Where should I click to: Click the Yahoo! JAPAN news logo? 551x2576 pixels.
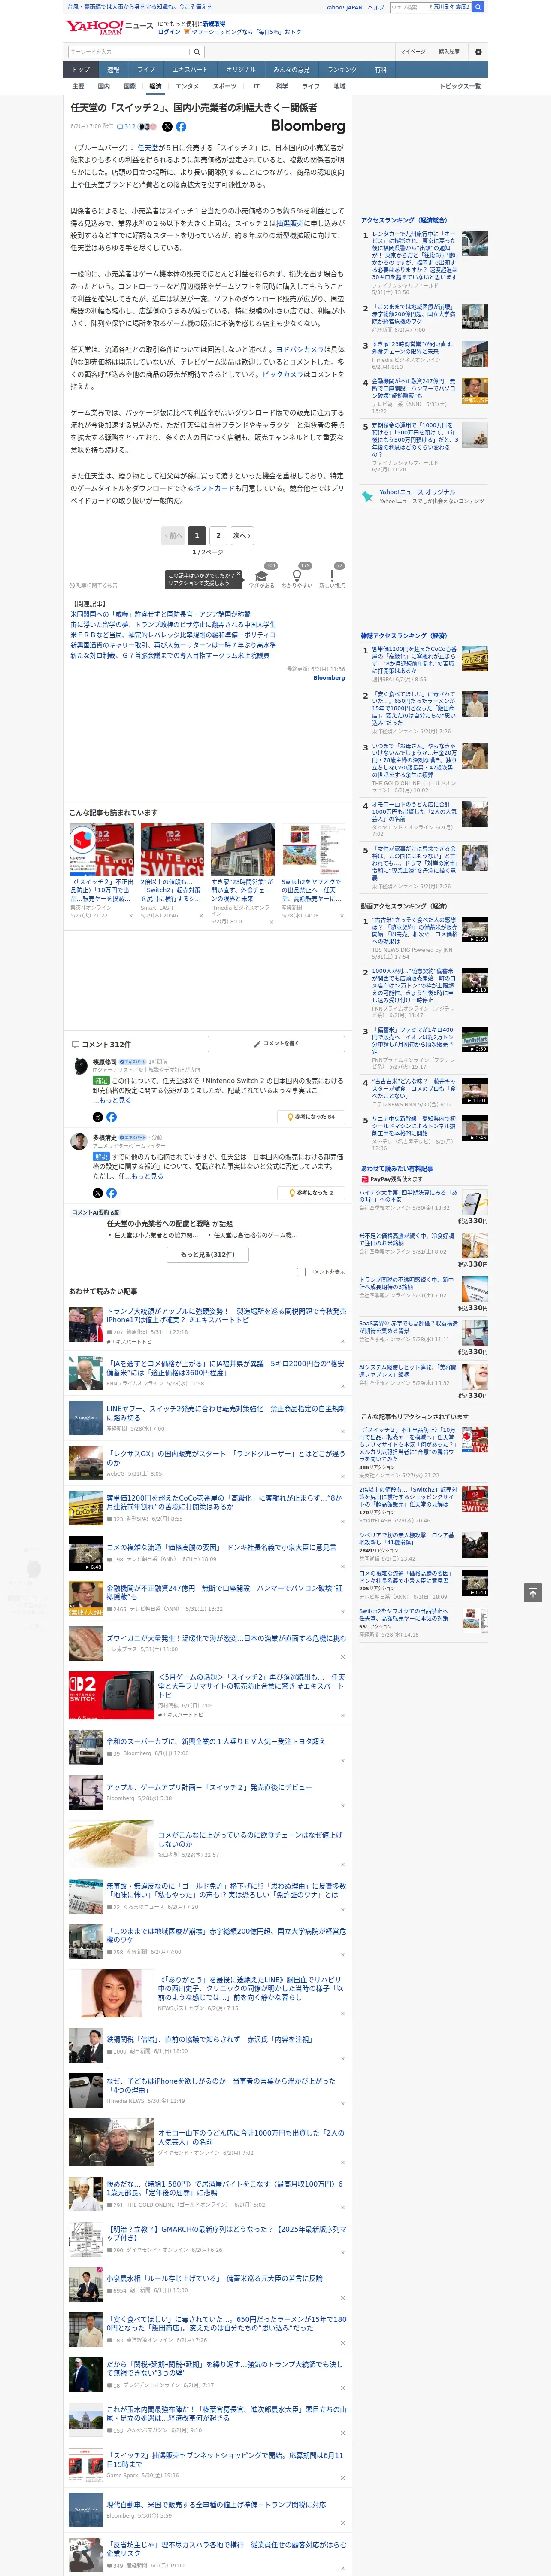109,27
